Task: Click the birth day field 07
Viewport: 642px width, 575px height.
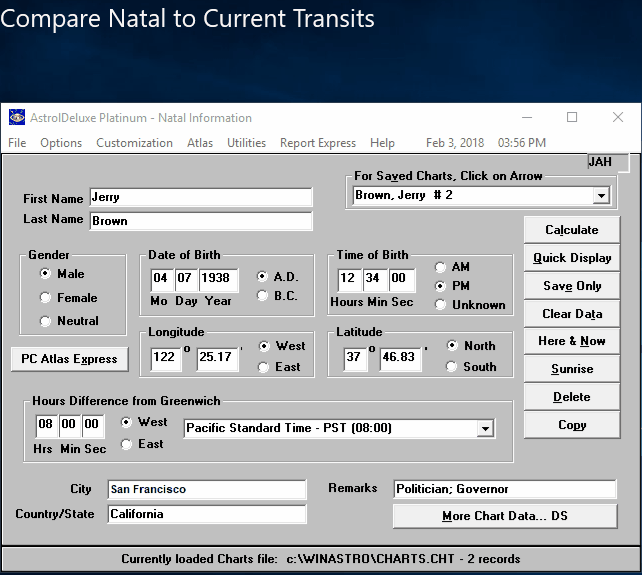Action: click(186, 280)
